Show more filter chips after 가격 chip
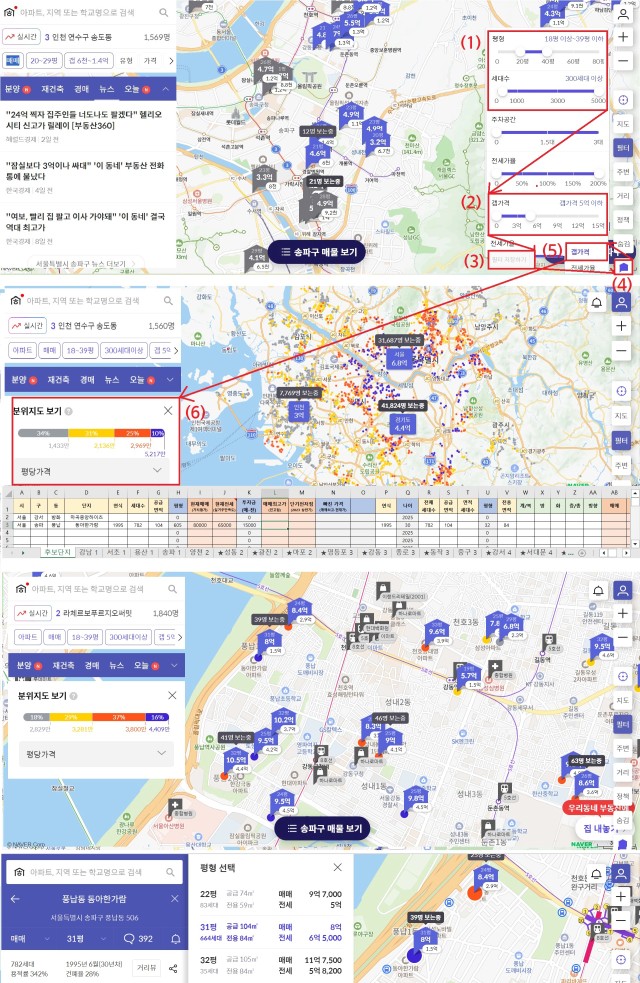Image resolution: width=640 pixels, height=983 pixels. [170, 61]
